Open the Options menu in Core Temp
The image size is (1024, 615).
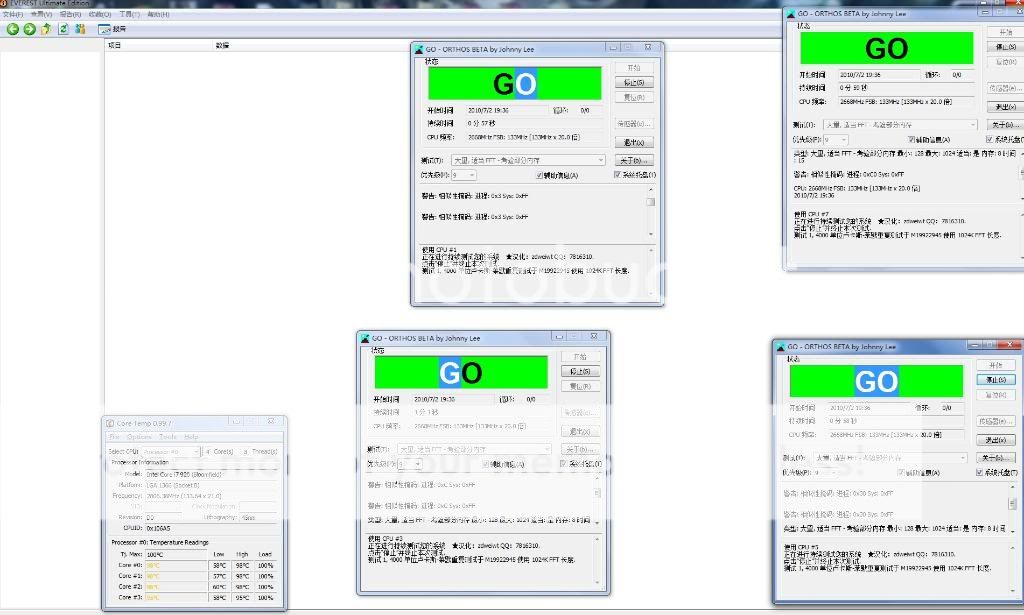click(139, 437)
